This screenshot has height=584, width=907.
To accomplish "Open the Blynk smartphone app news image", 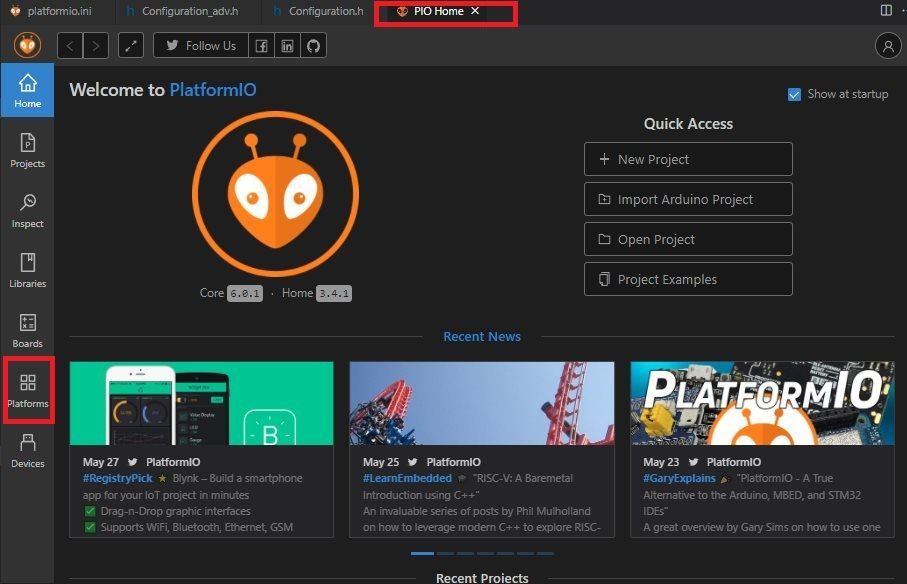I will 201,404.
